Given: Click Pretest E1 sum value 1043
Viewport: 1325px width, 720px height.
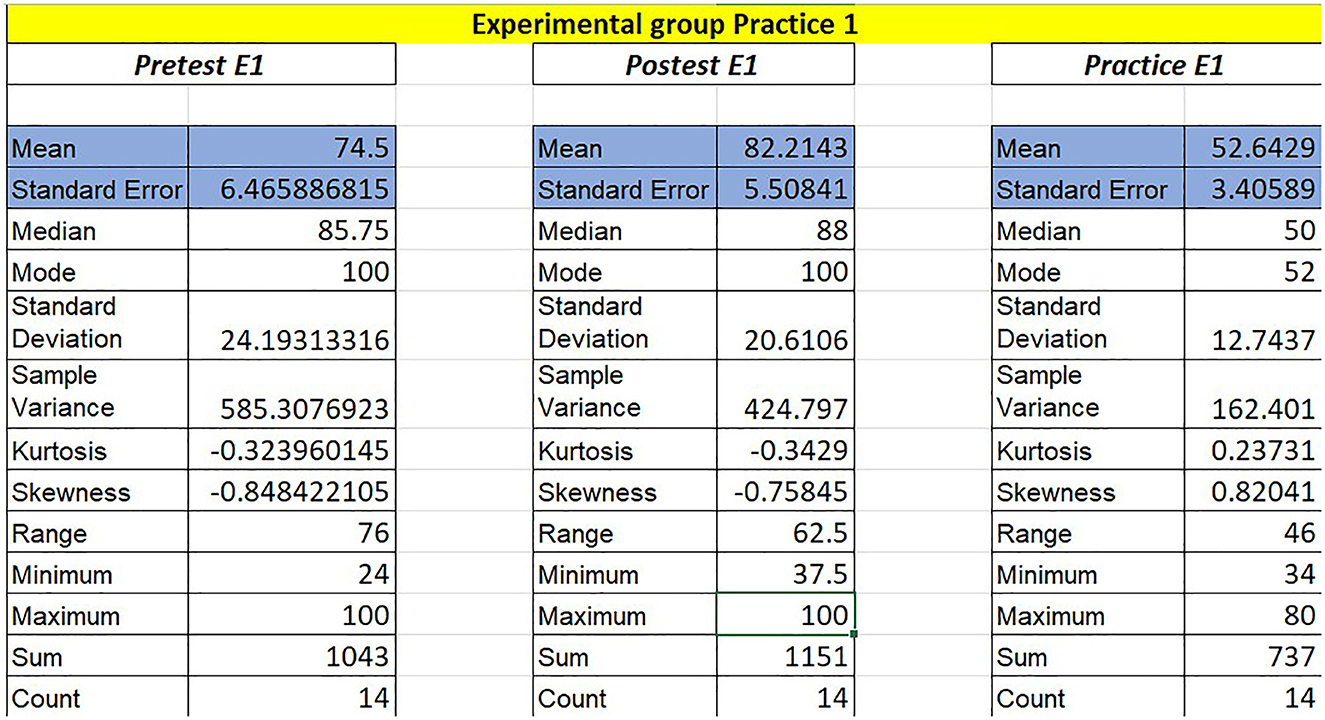Looking at the screenshot, I should [x=292, y=657].
